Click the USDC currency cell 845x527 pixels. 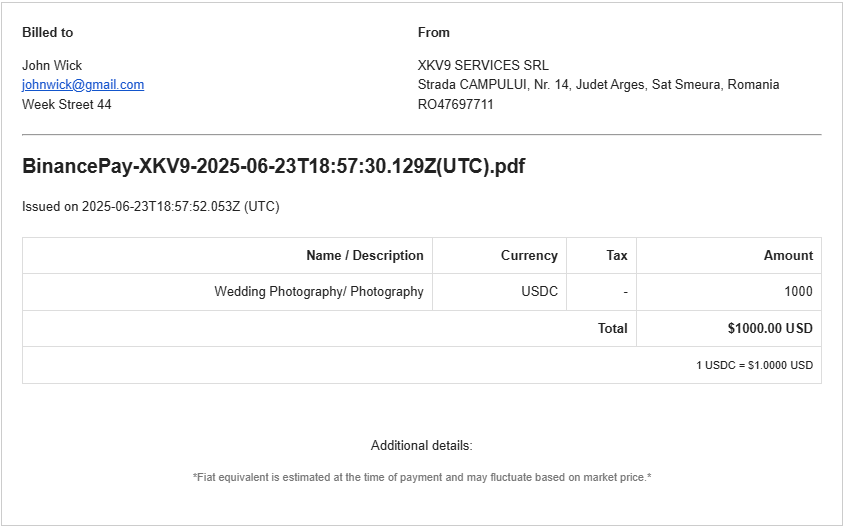click(x=540, y=292)
